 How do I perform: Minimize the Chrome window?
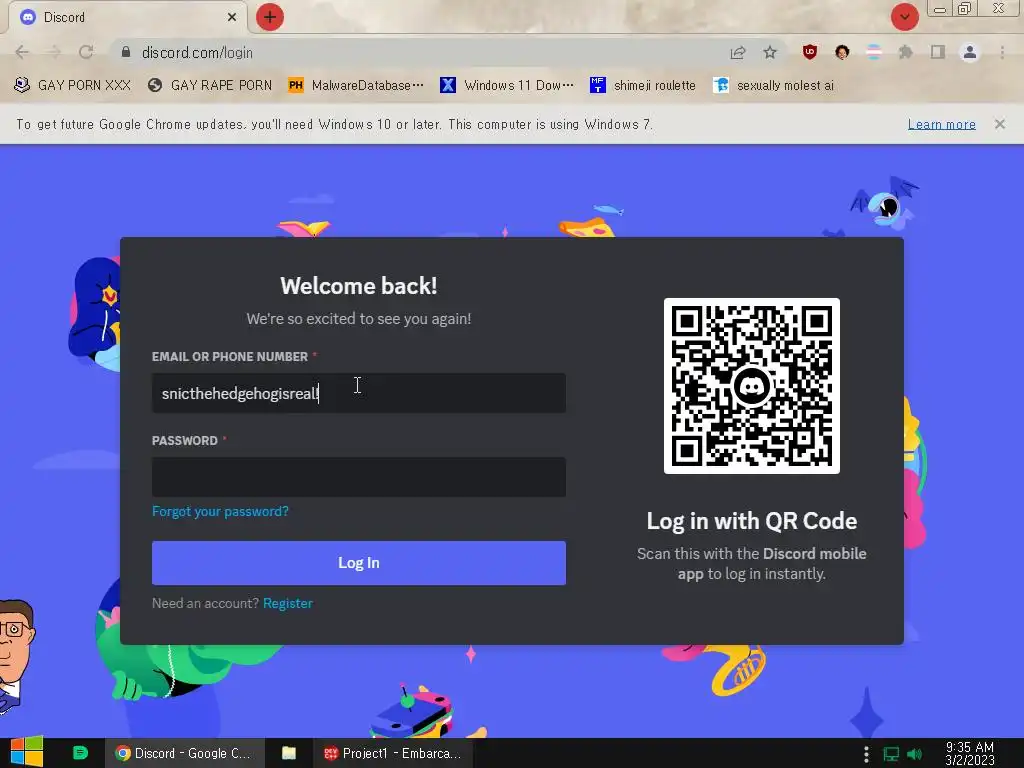tap(940, 9)
